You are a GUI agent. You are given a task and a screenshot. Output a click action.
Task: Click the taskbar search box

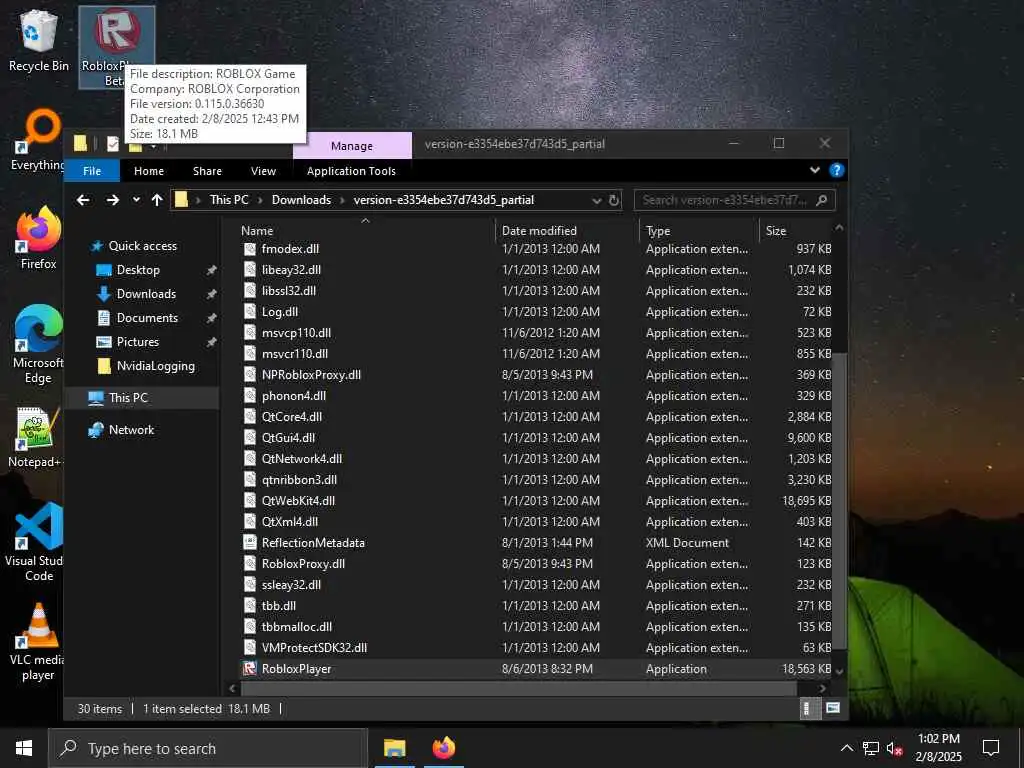coord(208,748)
